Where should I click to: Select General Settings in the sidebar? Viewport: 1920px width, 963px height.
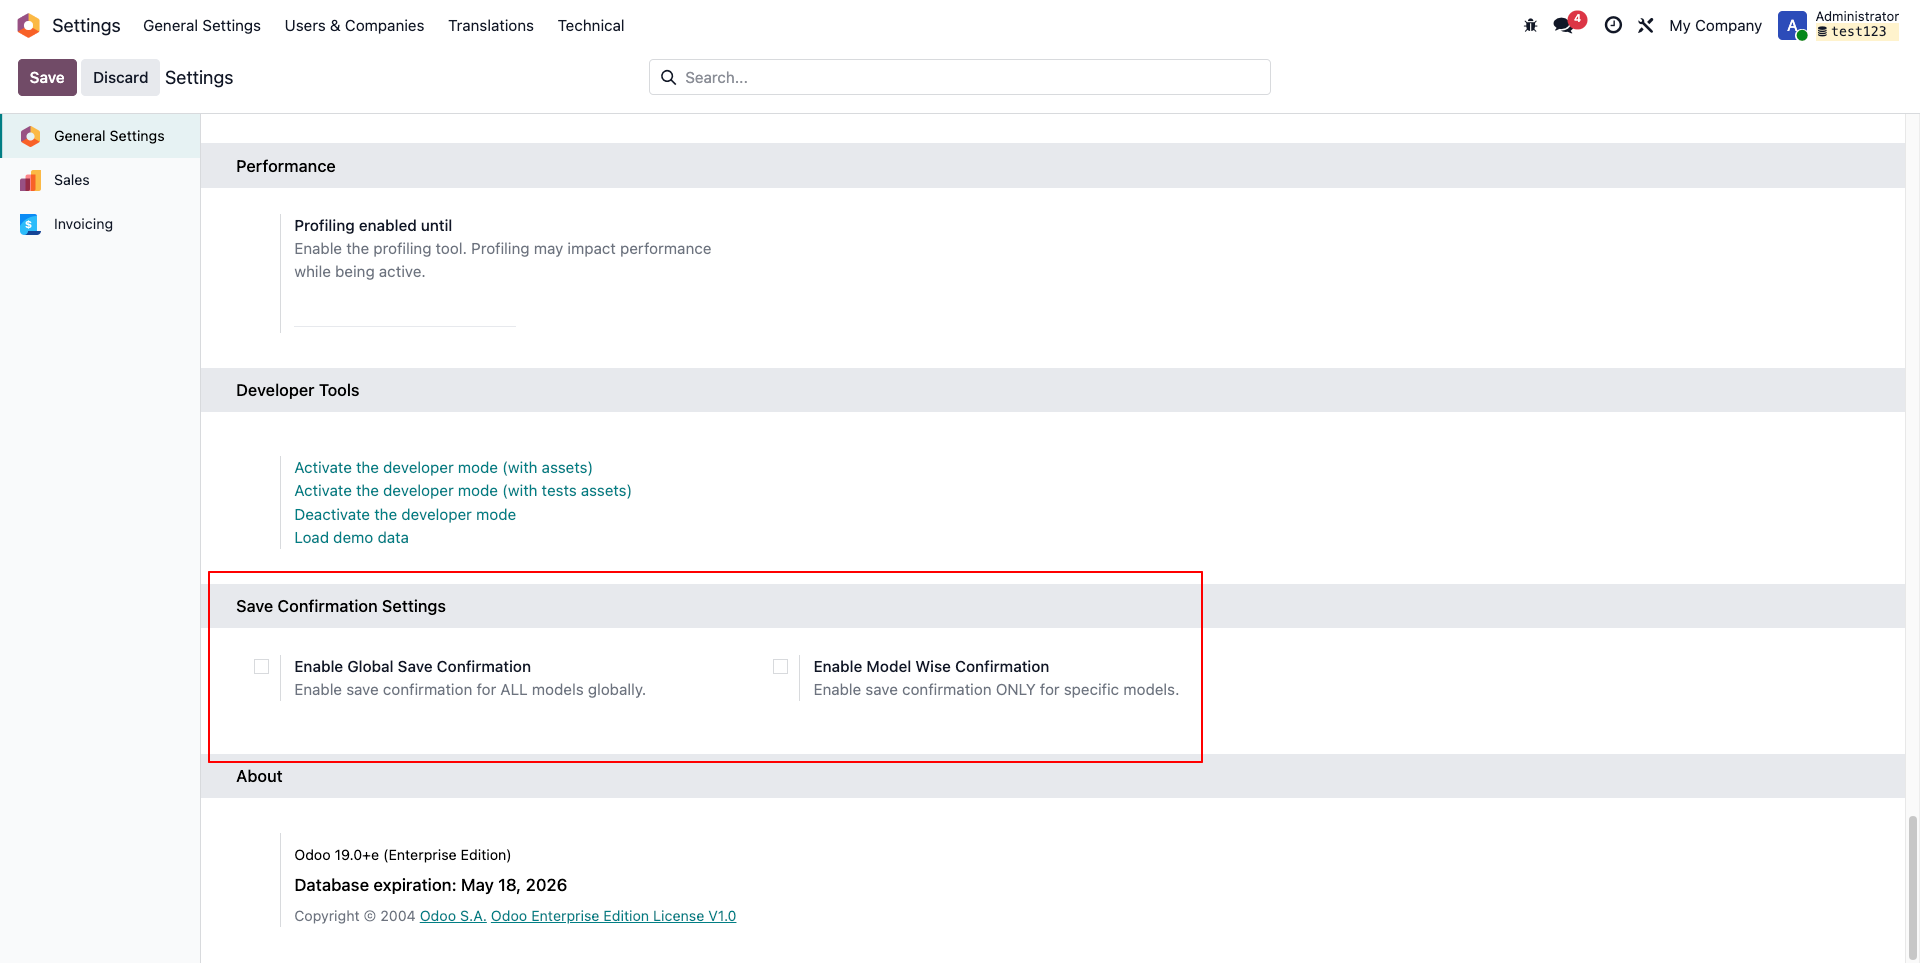click(100, 136)
